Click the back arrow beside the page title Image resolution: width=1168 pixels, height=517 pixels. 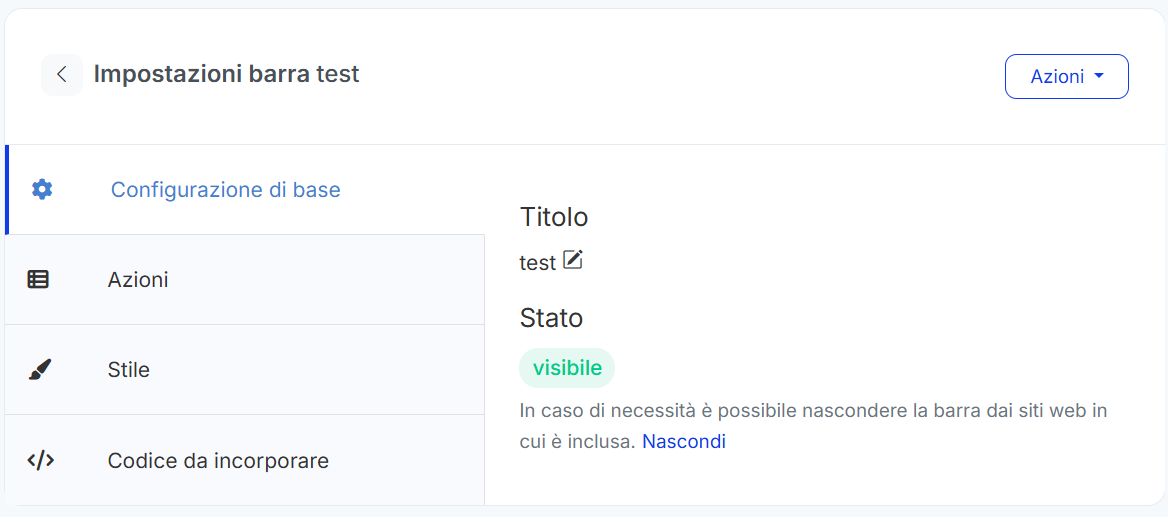(x=62, y=75)
